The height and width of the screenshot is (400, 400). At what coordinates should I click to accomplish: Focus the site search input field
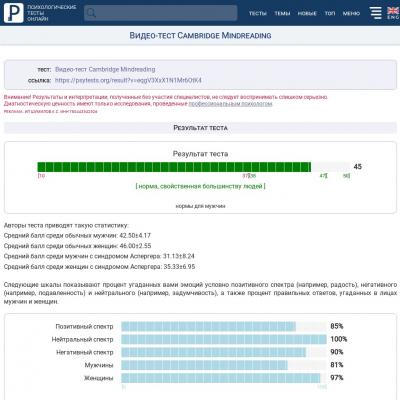[x=161, y=13]
